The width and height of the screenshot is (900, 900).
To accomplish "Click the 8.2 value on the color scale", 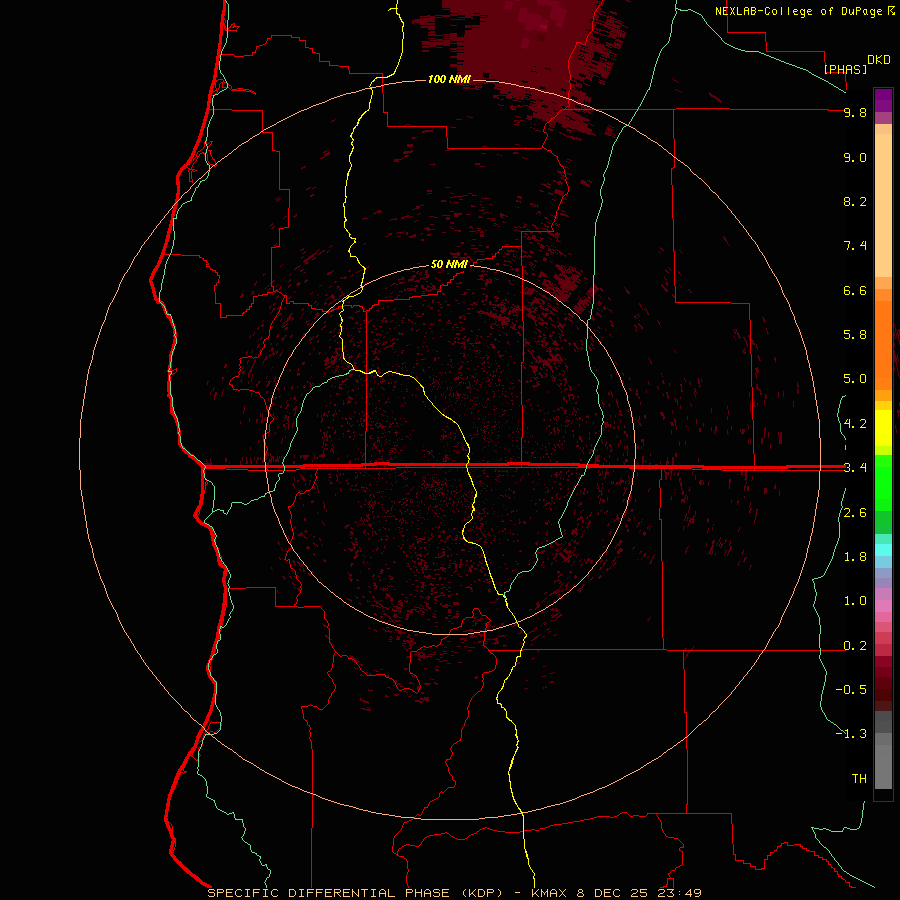I will tap(855, 201).
